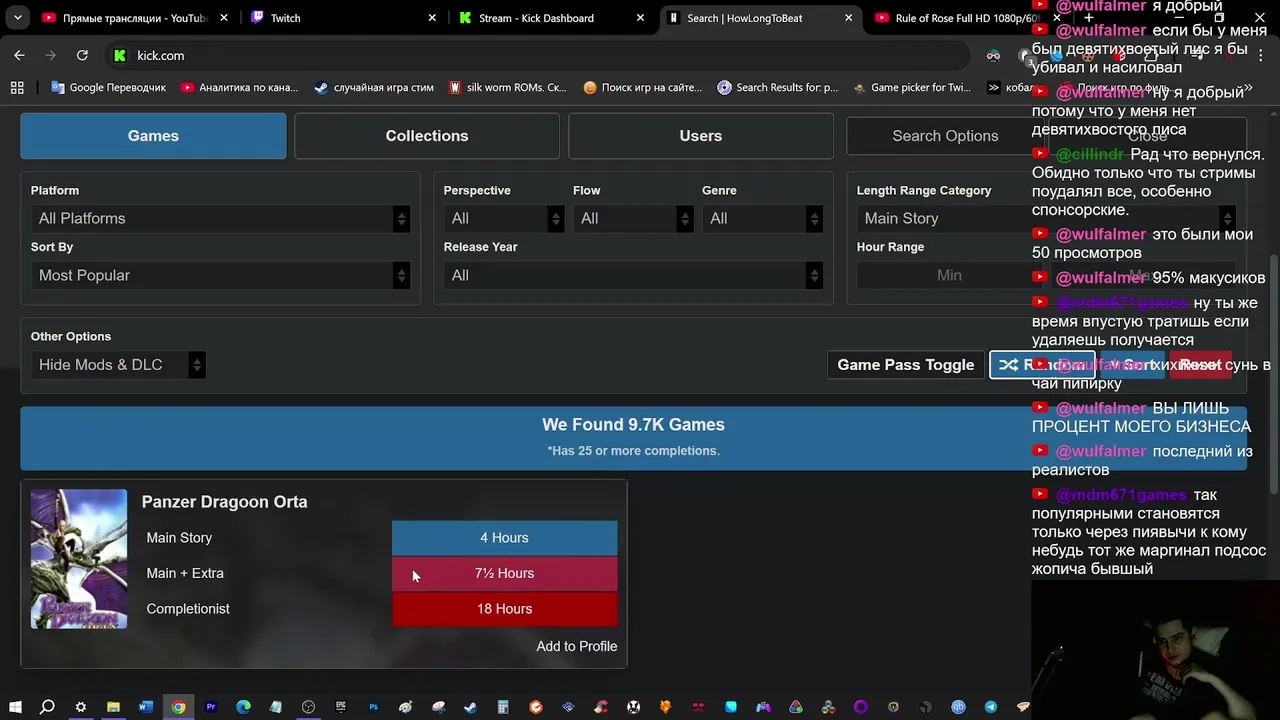This screenshot has width=1280, height=720.
Task: Click the Search Options button
Action: tap(945, 136)
